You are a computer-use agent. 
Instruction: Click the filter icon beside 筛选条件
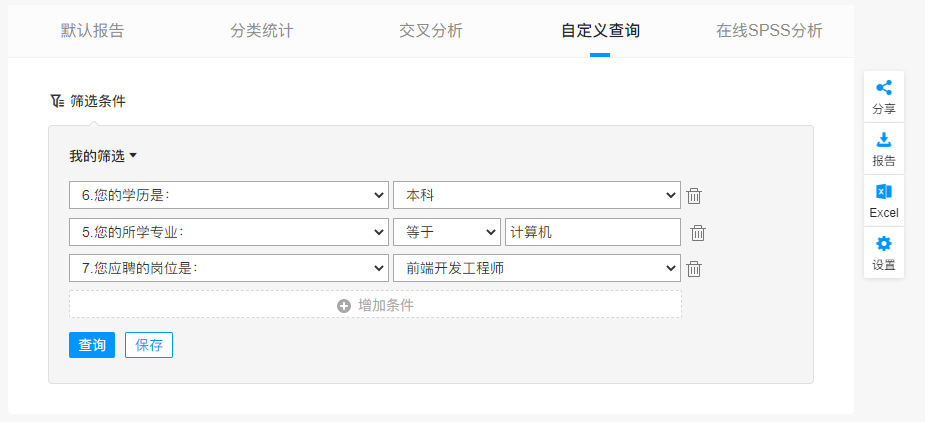[57, 101]
